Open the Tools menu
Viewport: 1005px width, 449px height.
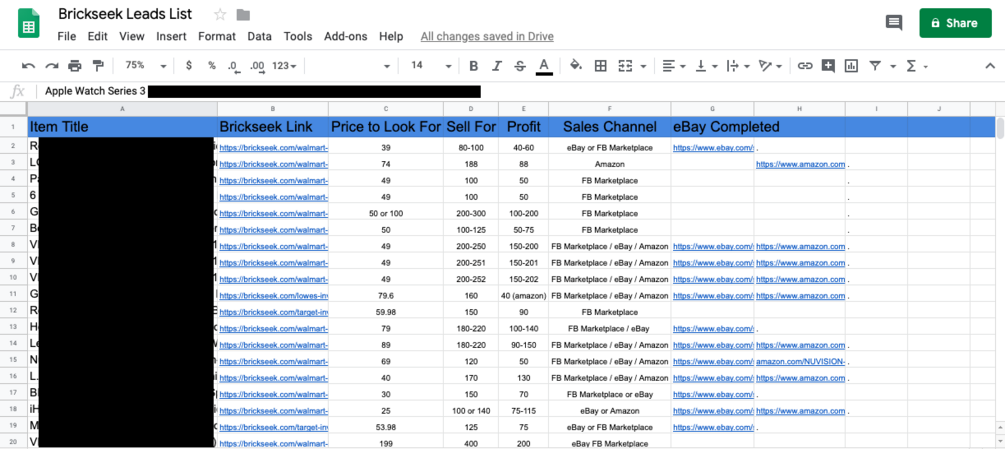(x=298, y=37)
